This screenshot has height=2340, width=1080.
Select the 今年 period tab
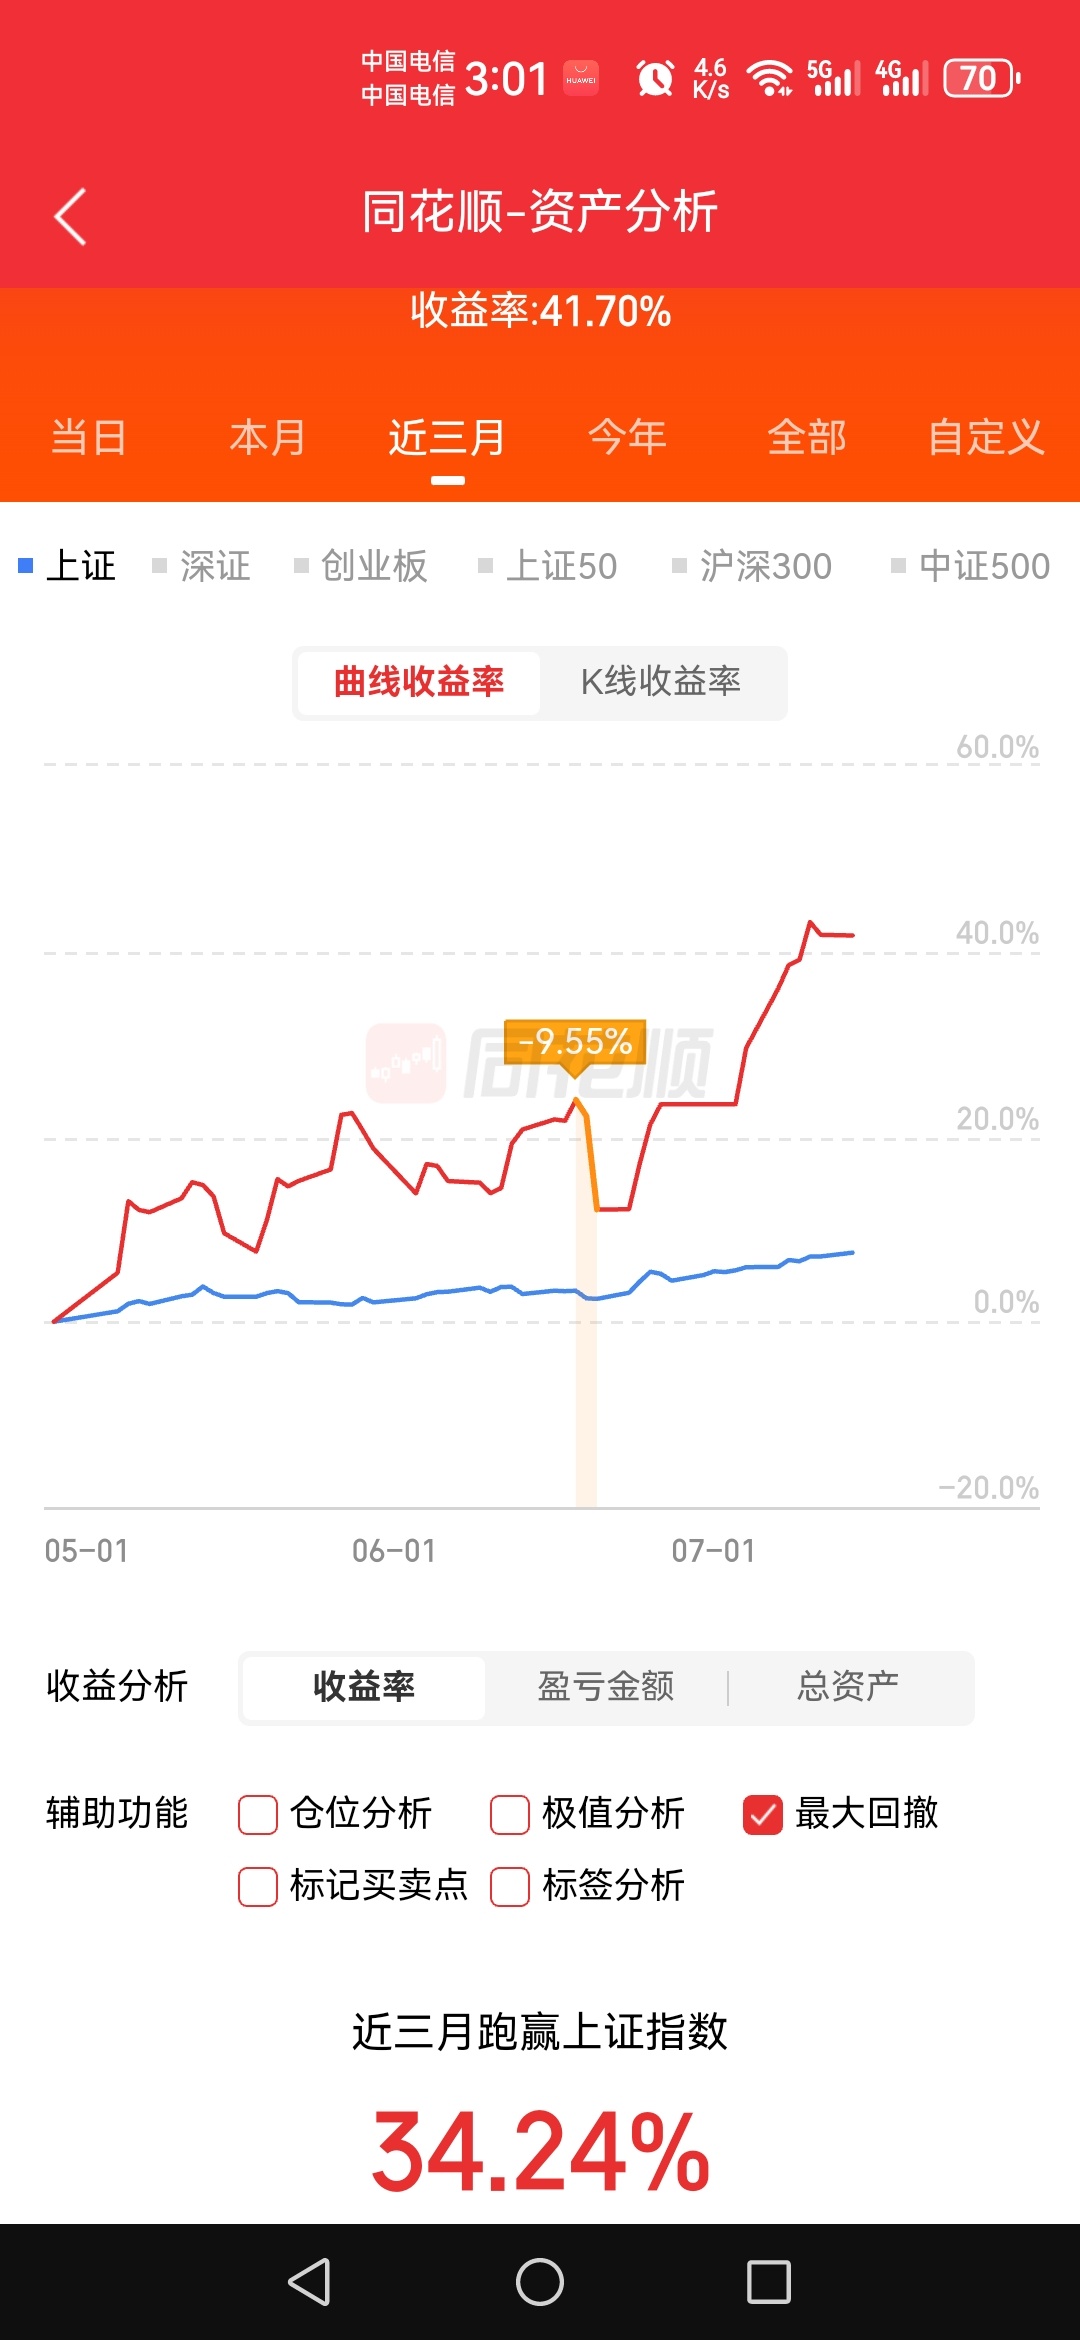click(627, 438)
